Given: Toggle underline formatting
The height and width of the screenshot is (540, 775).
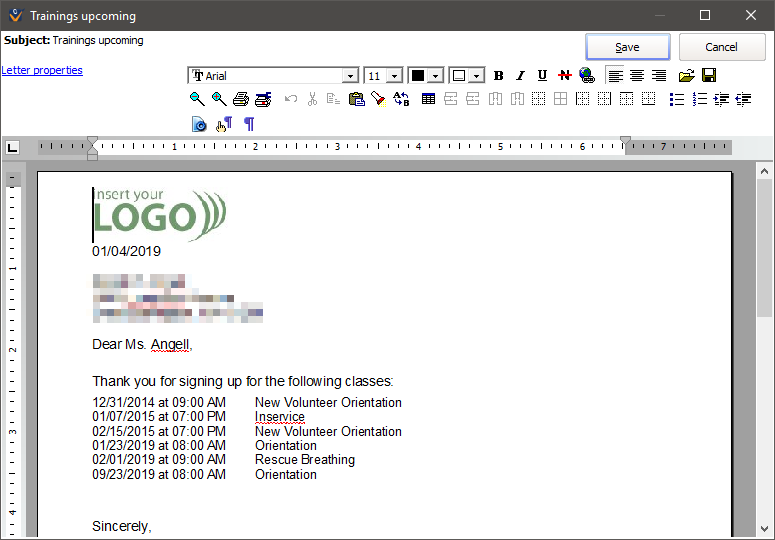Looking at the screenshot, I should (542, 76).
